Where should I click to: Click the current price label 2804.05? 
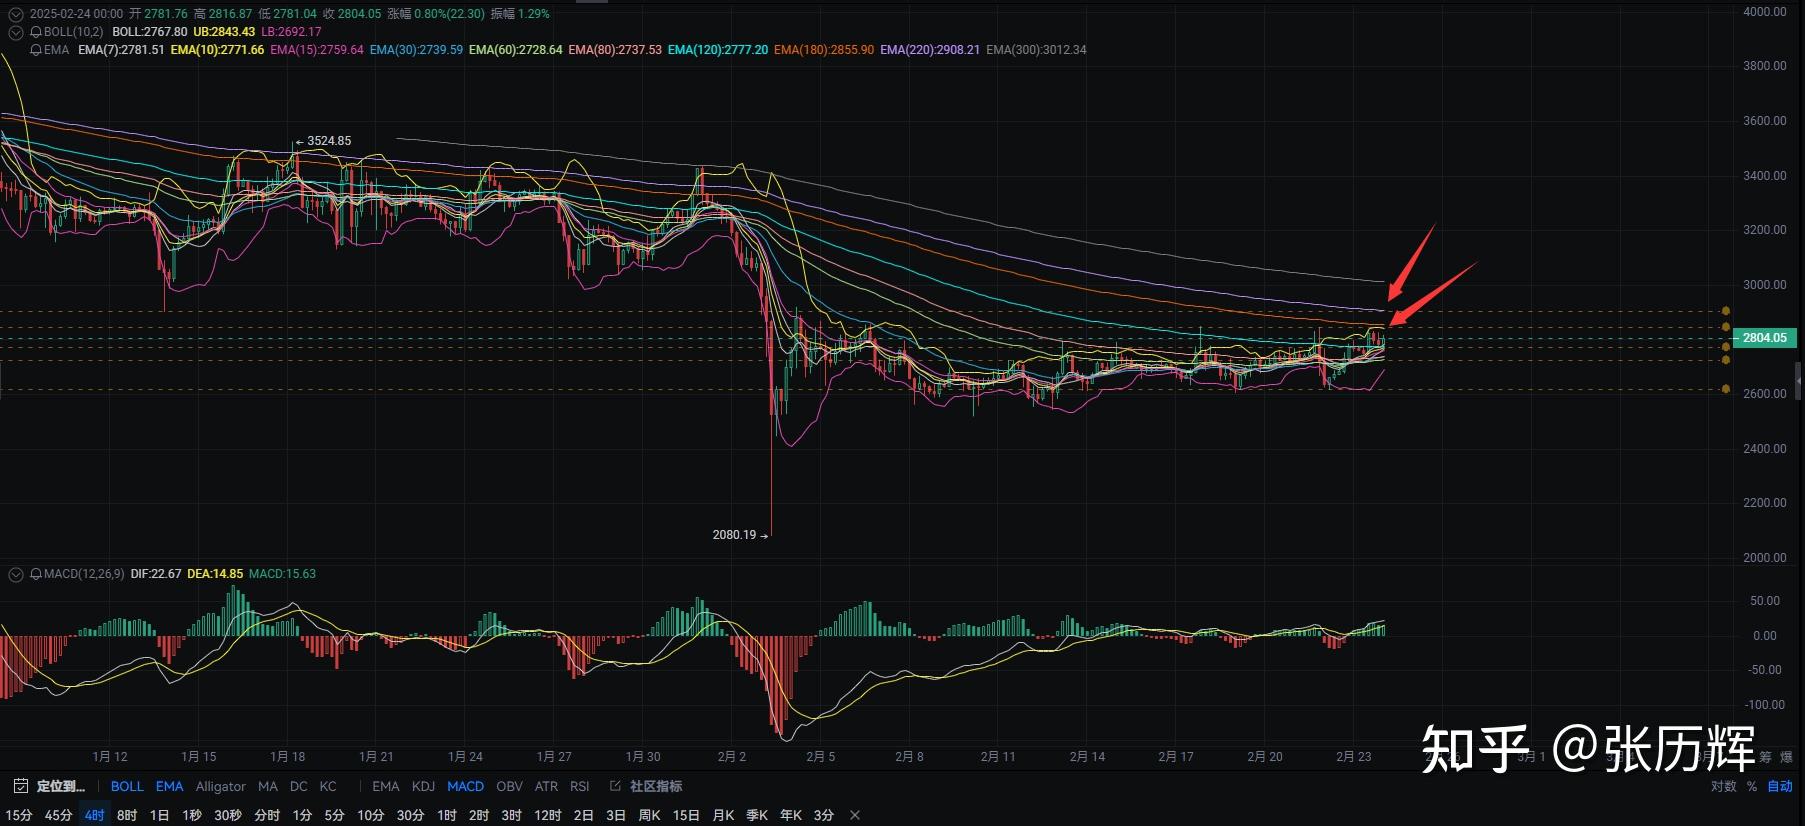[1764, 338]
